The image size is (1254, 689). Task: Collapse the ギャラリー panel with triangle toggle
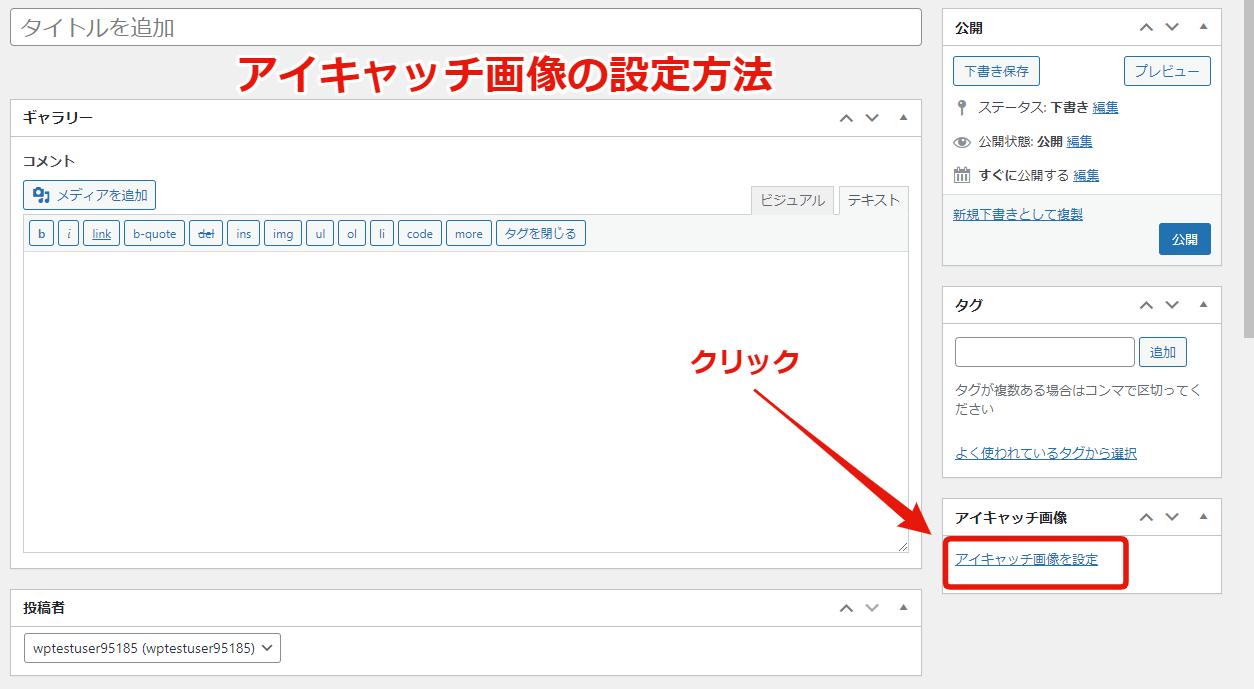click(903, 118)
